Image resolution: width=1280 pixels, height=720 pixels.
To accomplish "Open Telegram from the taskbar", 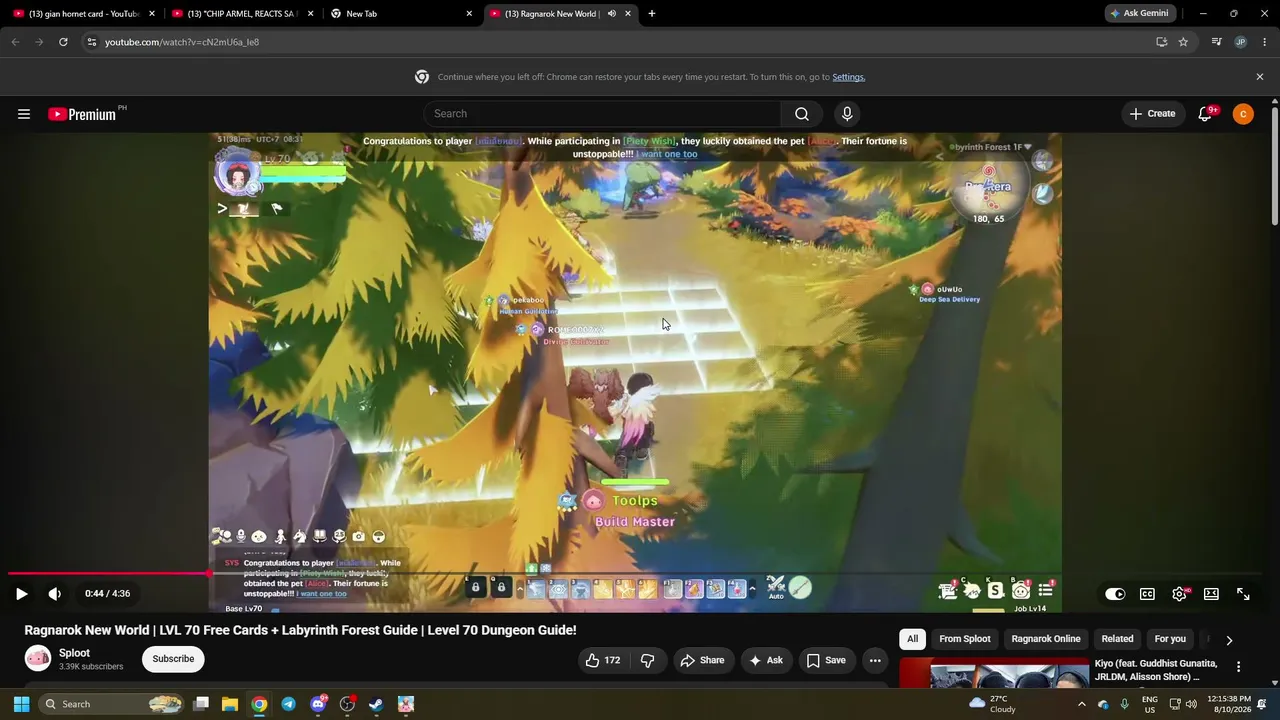I will [x=288, y=704].
